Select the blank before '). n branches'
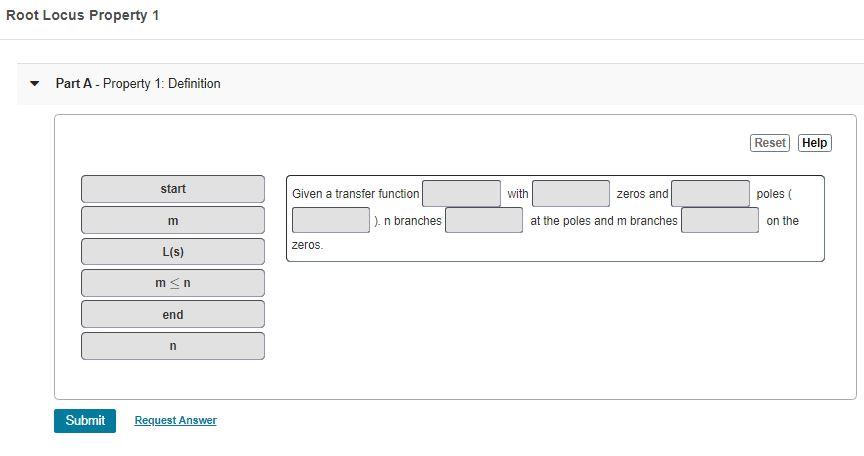Viewport: 864px width, 456px height. [331, 220]
